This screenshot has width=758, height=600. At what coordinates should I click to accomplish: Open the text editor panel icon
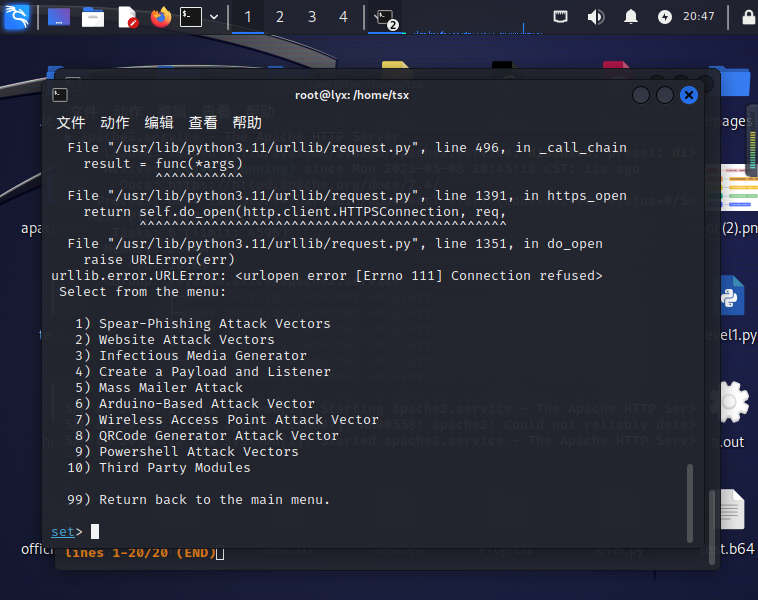128,17
